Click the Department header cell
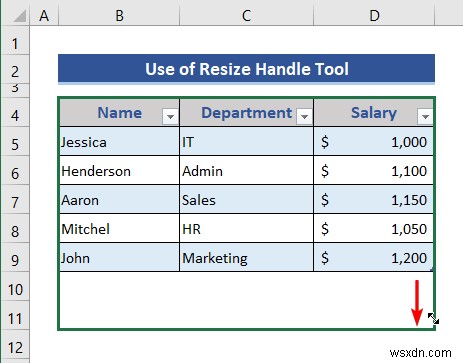463x363 pixels. click(x=246, y=112)
